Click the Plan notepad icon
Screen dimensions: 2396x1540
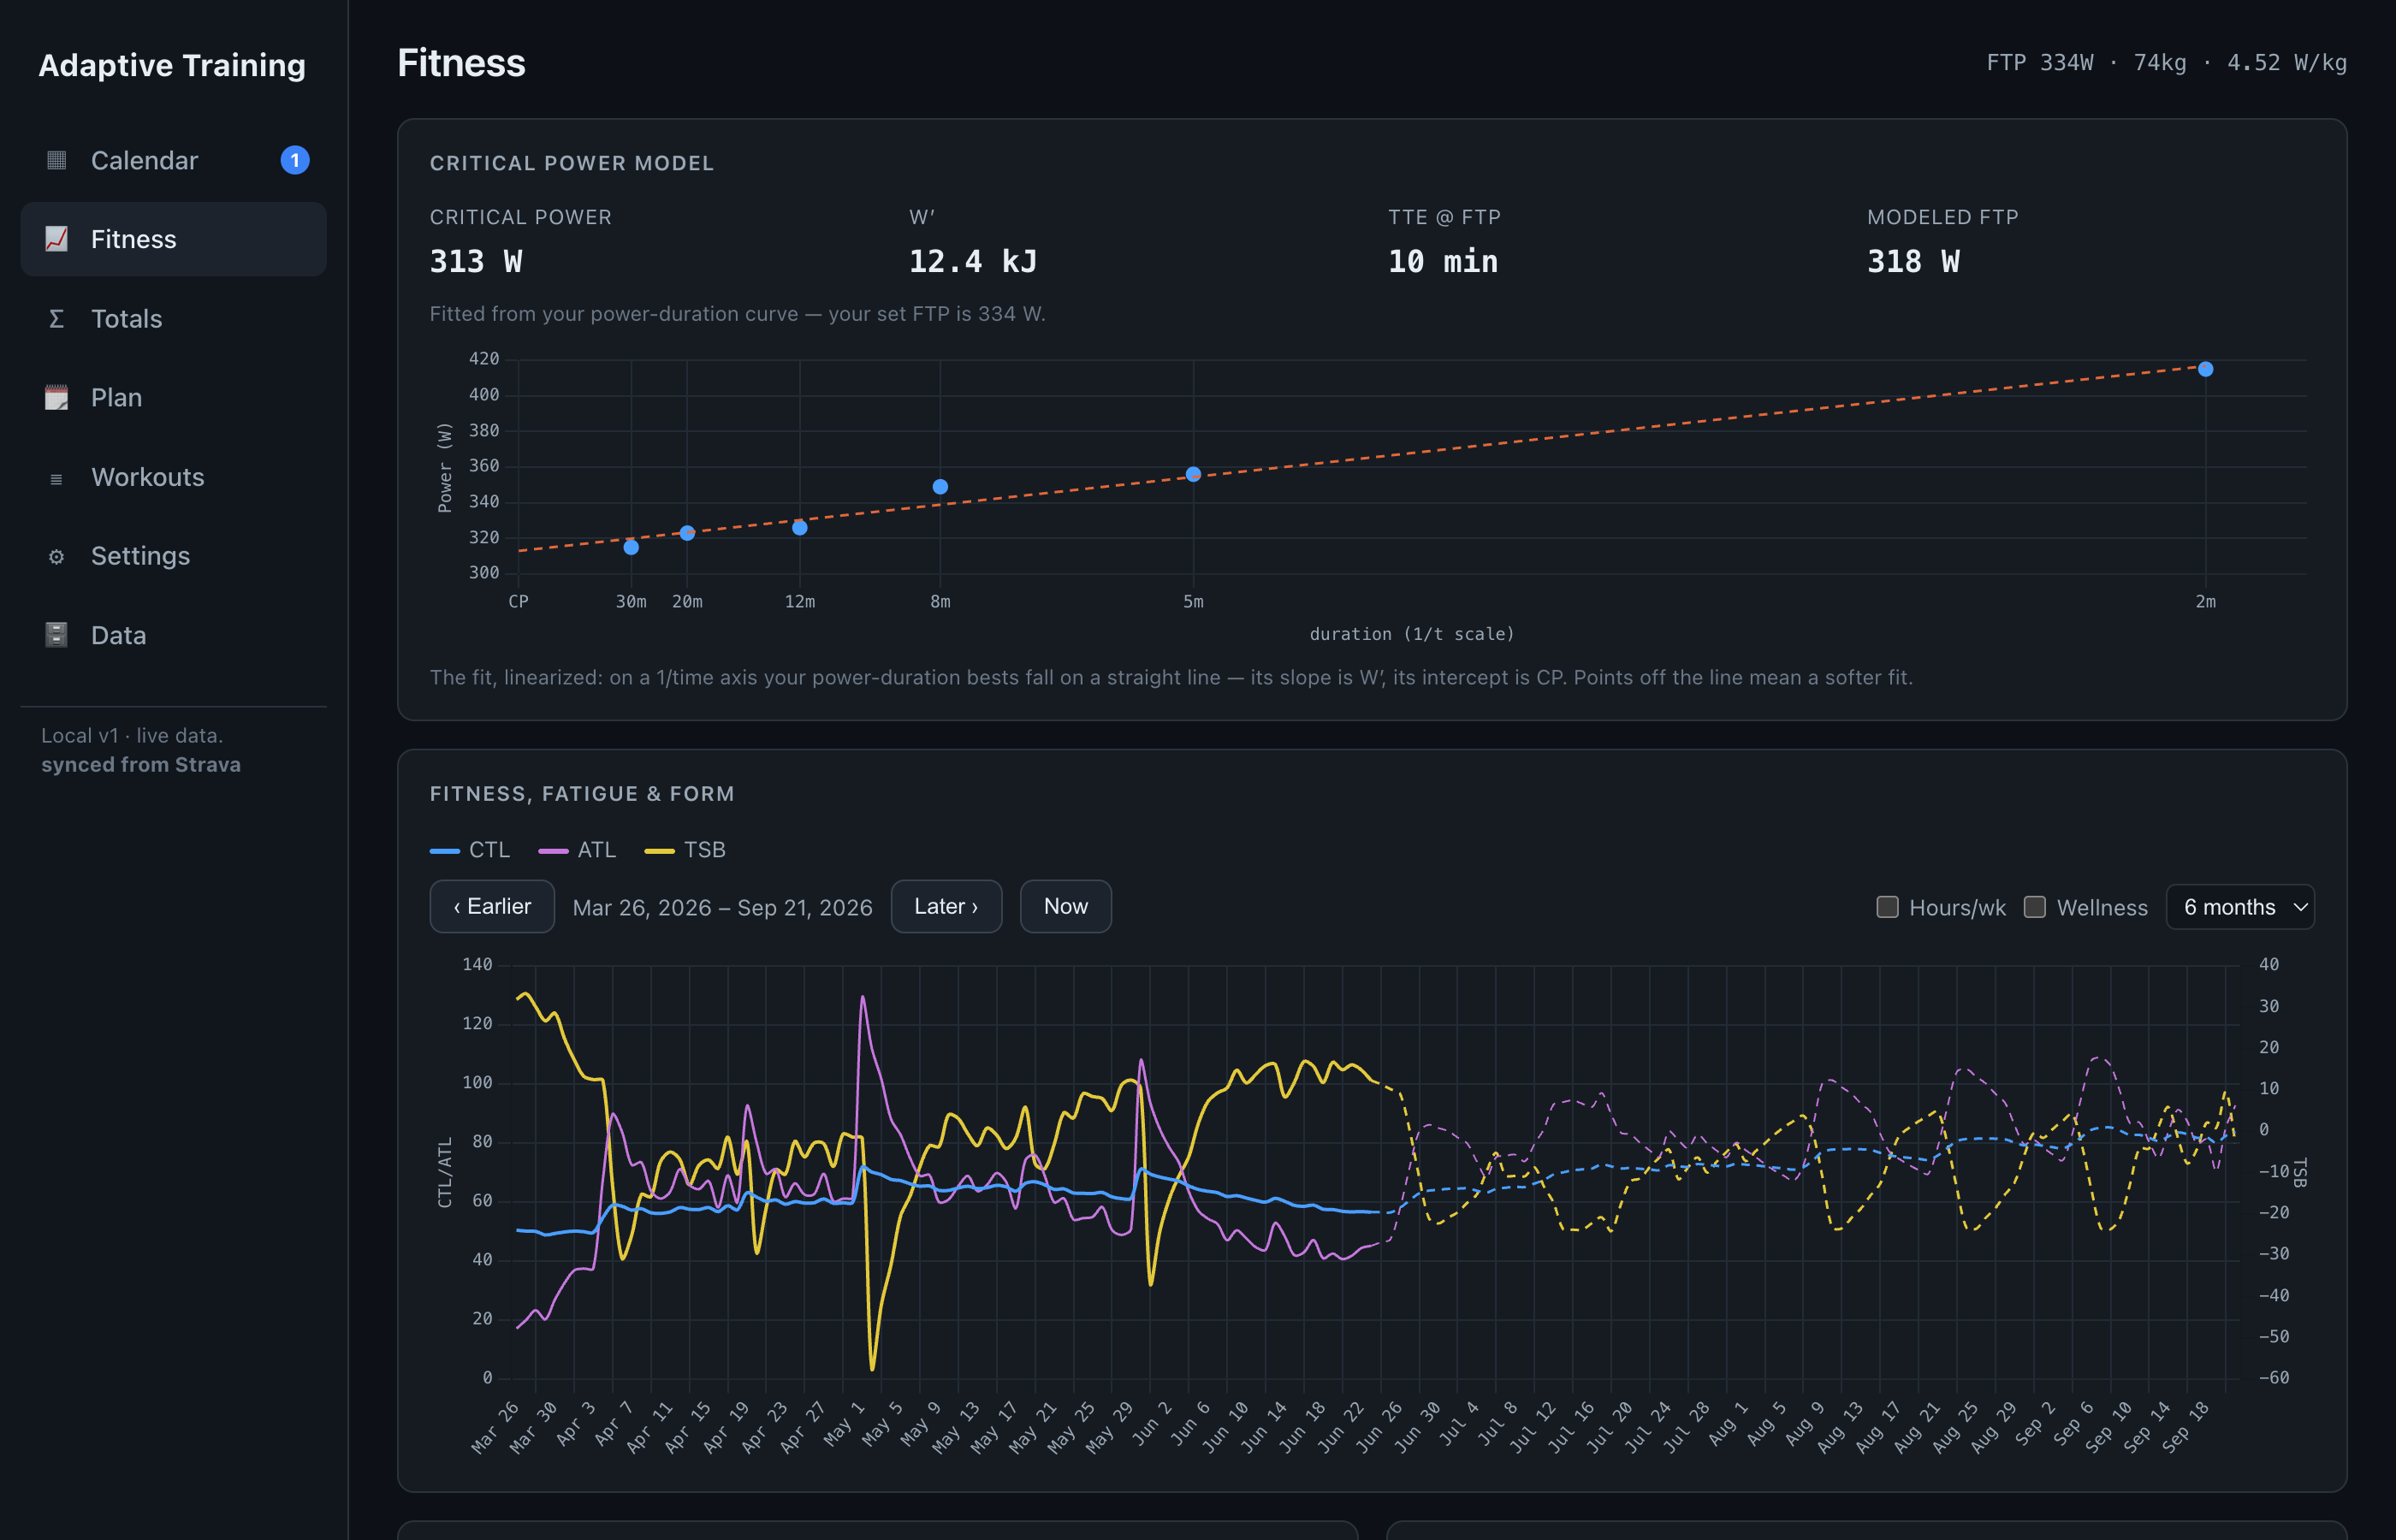coord(56,397)
